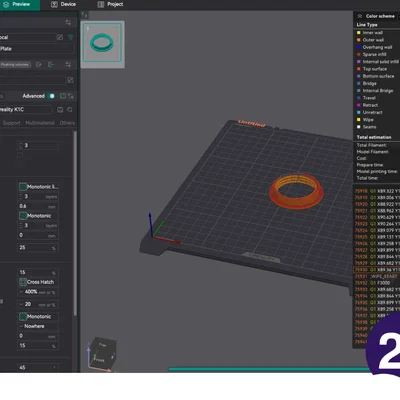This screenshot has height=400, width=400.
Task: Open the search settings magnifier icon
Action: coord(70,109)
